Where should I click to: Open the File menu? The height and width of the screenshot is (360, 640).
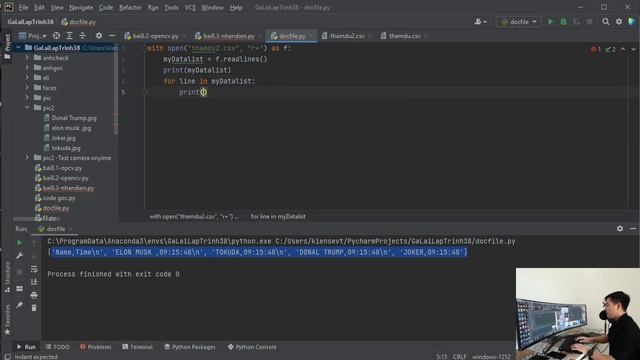(x=23, y=7)
